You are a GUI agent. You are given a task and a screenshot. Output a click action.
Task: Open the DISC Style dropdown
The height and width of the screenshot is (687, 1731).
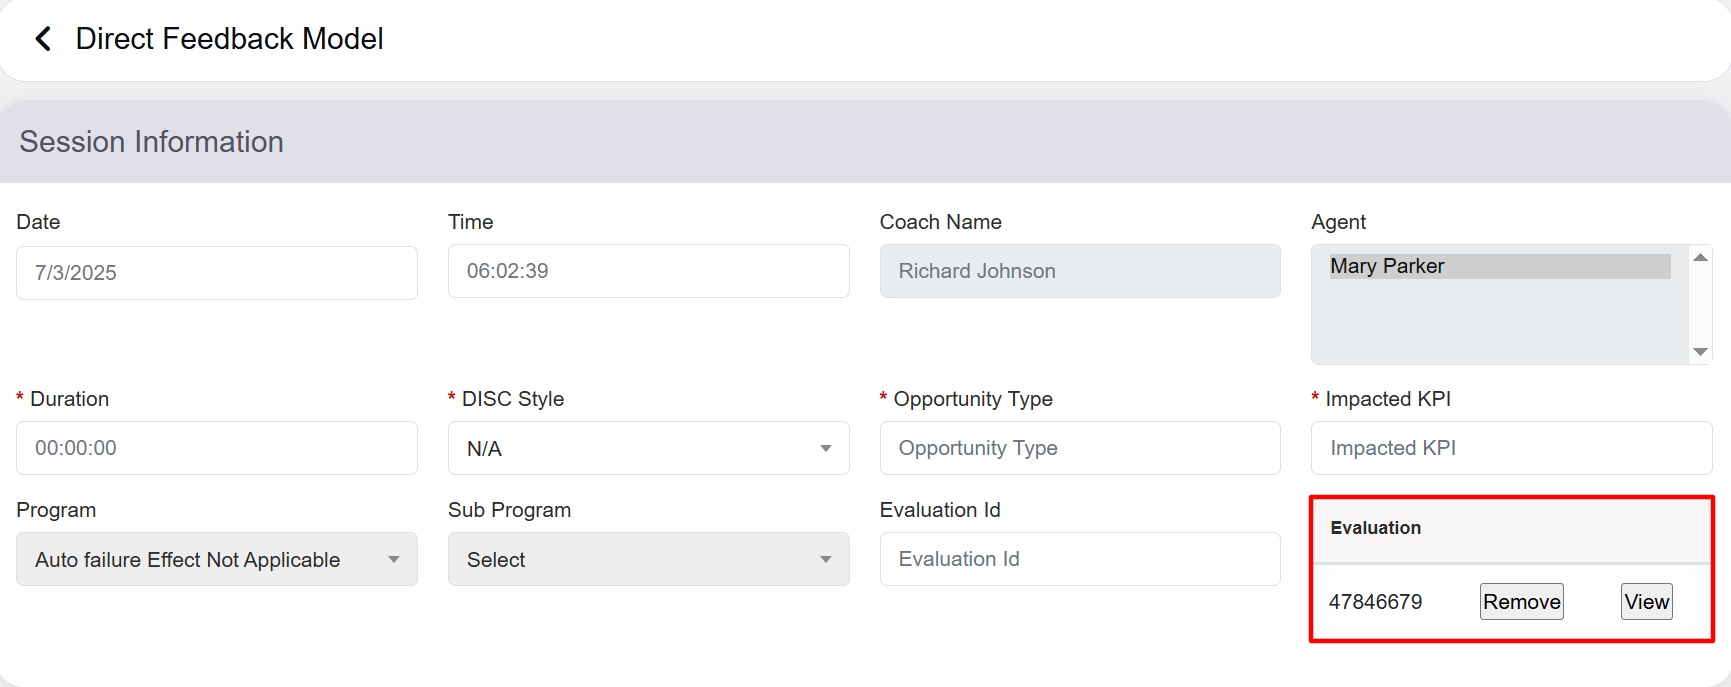[648, 448]
